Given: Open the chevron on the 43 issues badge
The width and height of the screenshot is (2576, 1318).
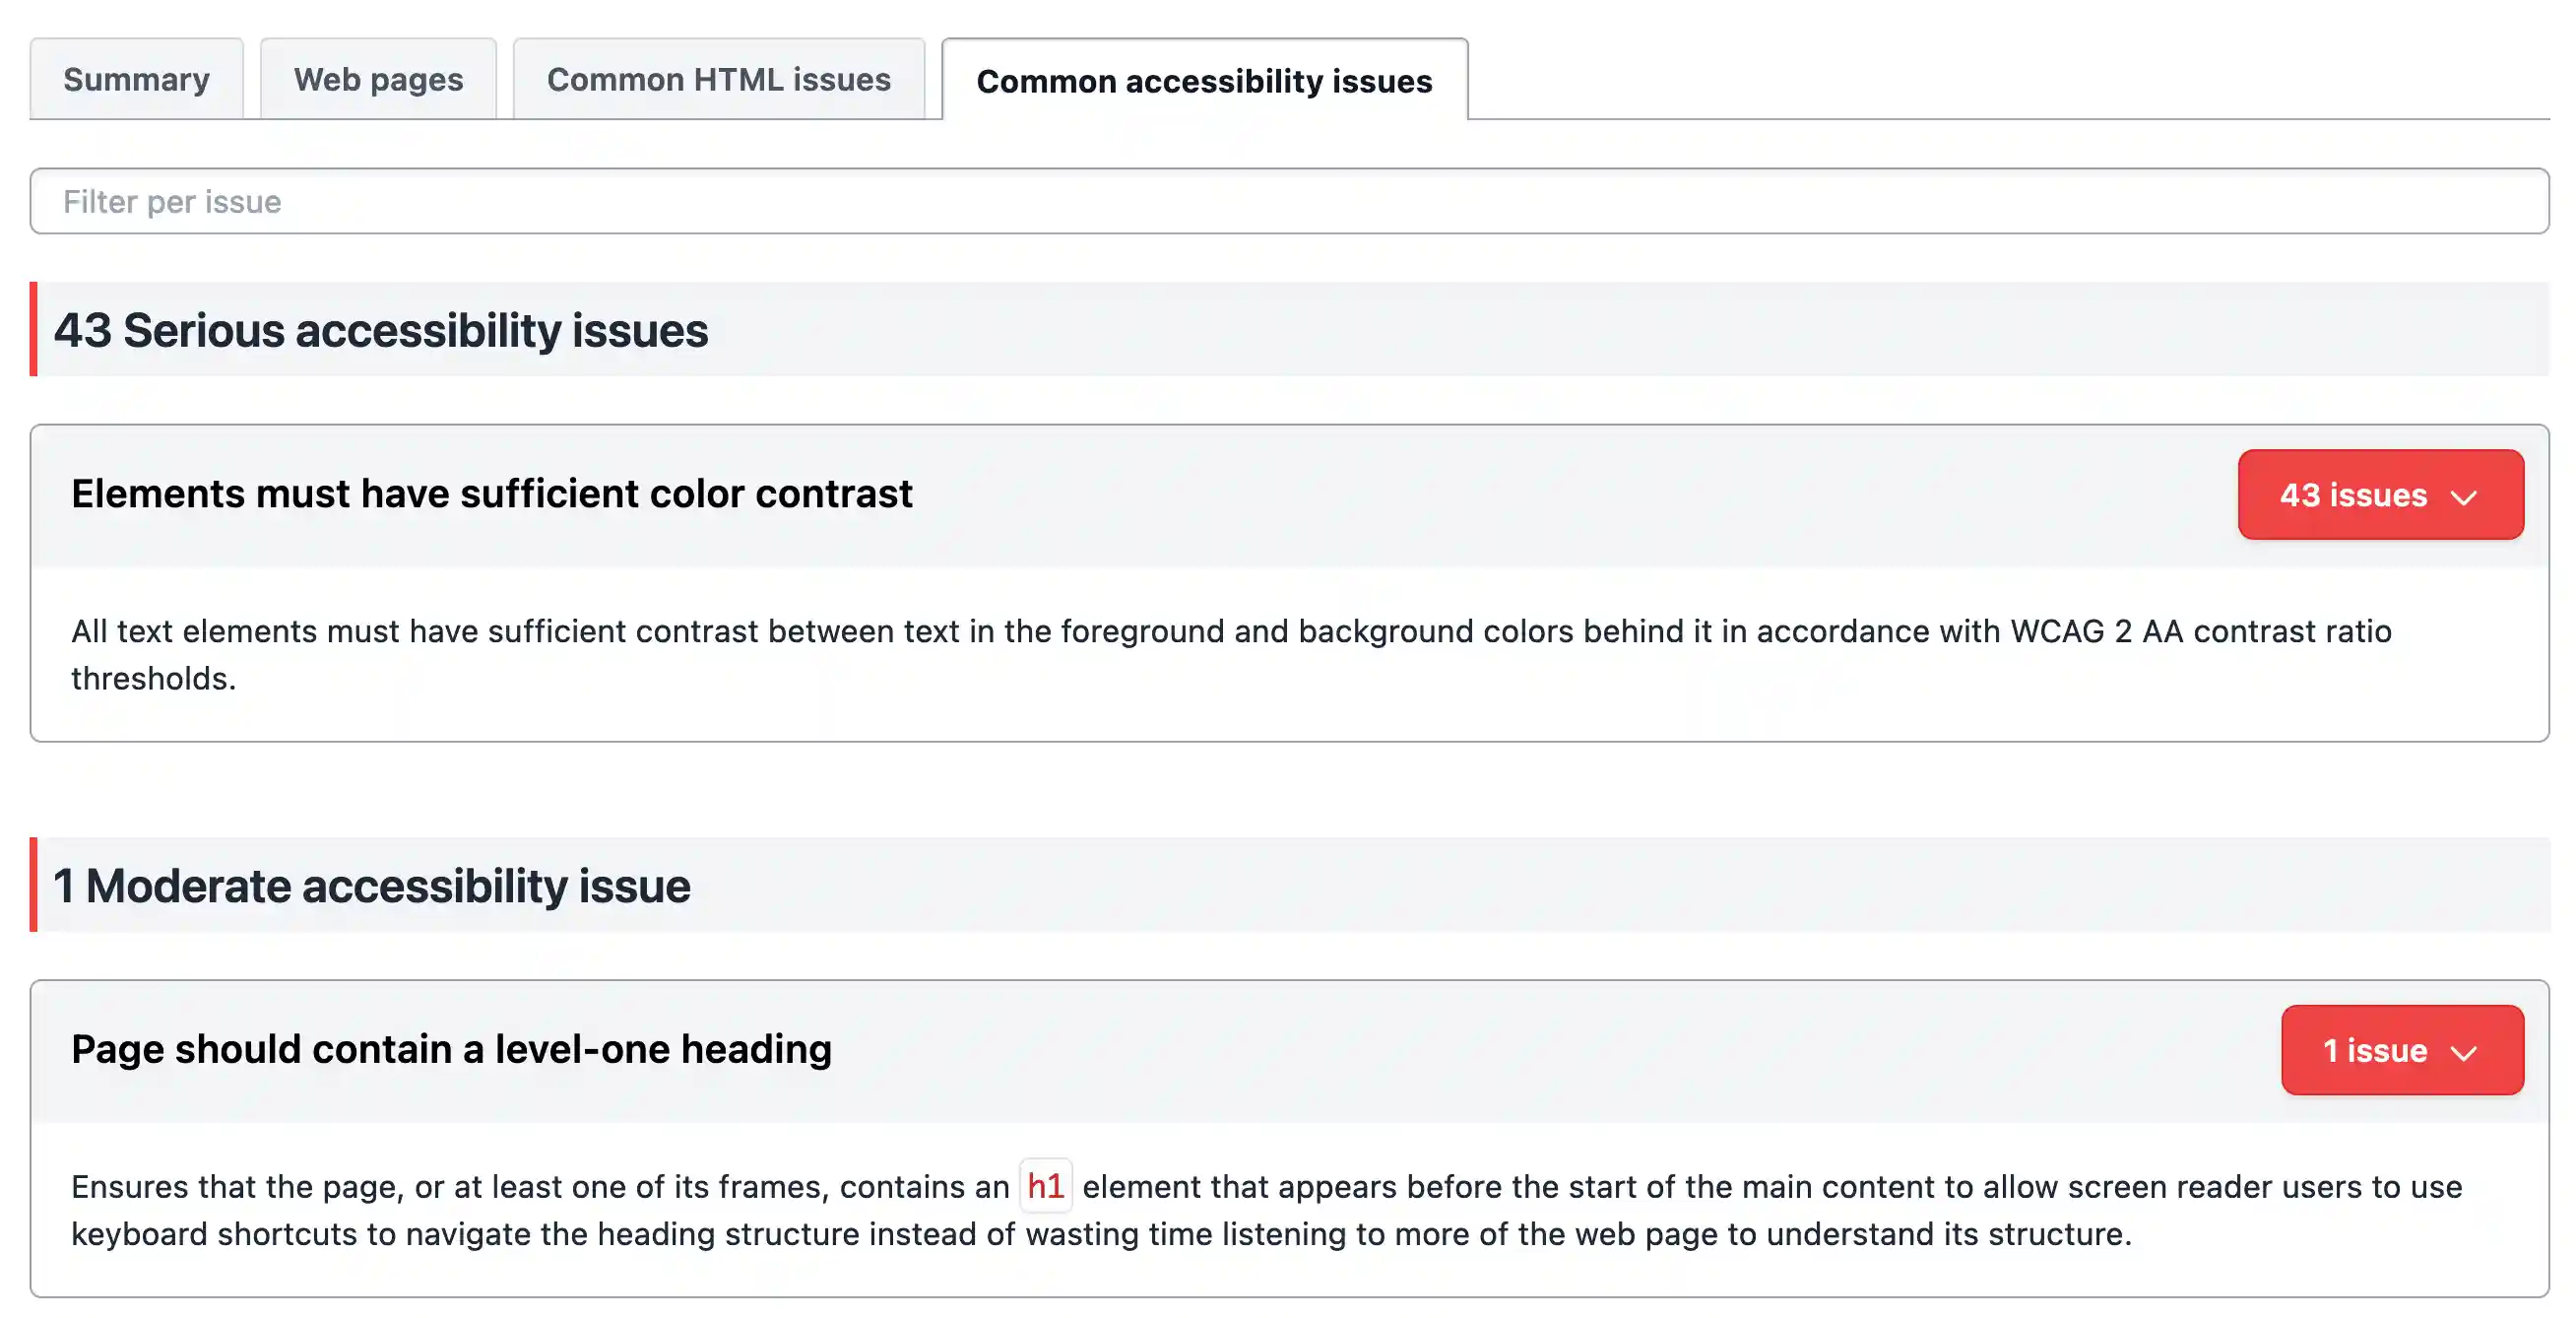Looking at the screenshot, I should click(x=2466, y=495).
